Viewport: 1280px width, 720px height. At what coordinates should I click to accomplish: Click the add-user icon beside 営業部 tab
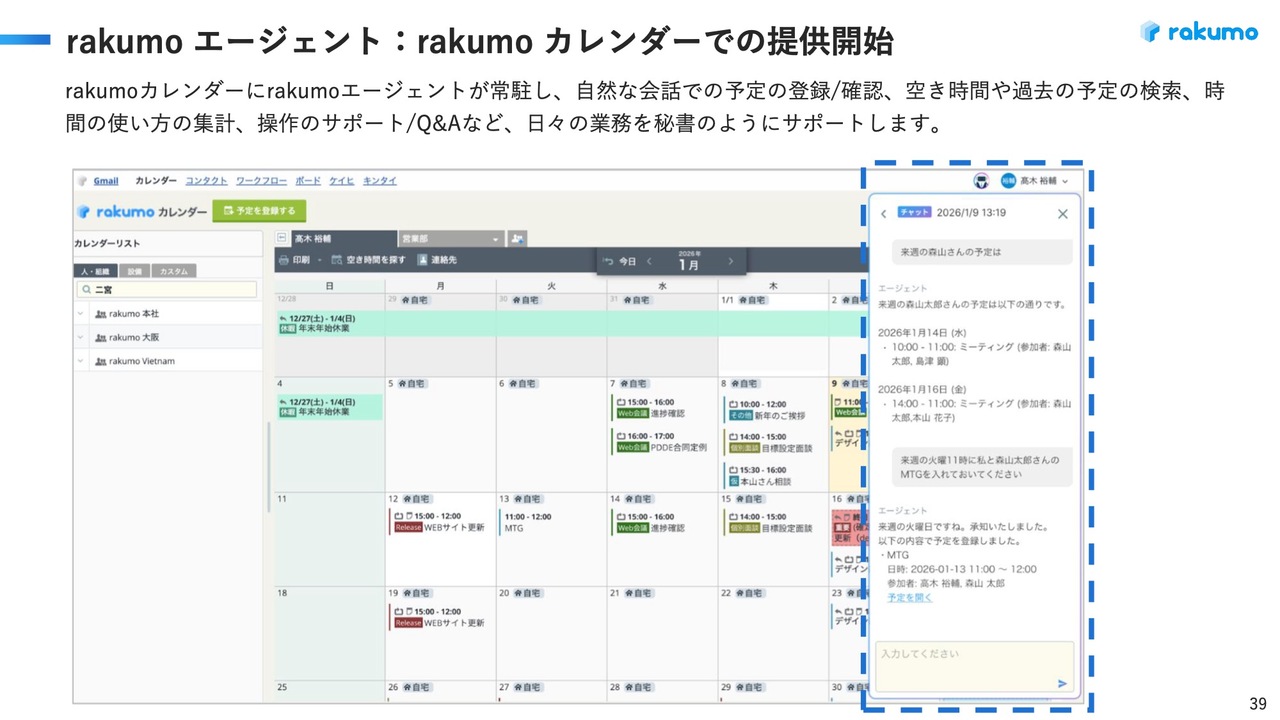click(x=517, y=239)
